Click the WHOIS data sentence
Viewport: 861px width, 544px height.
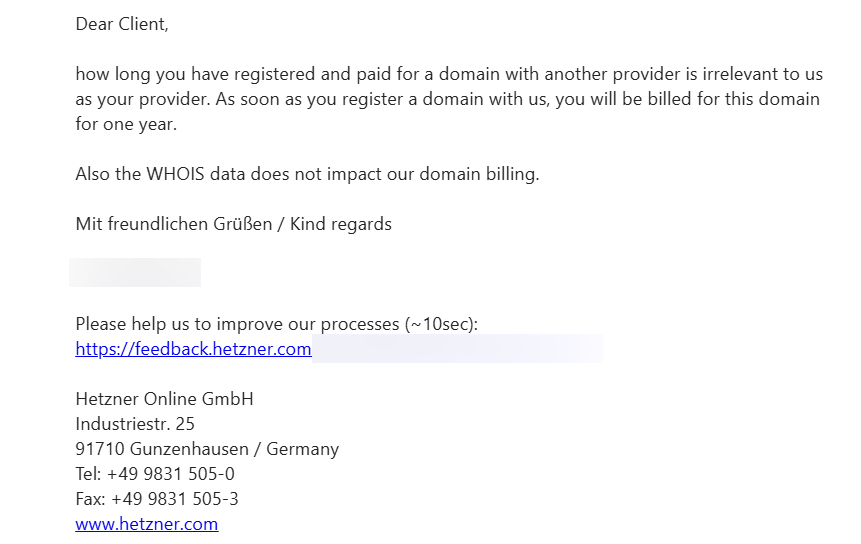308,174
